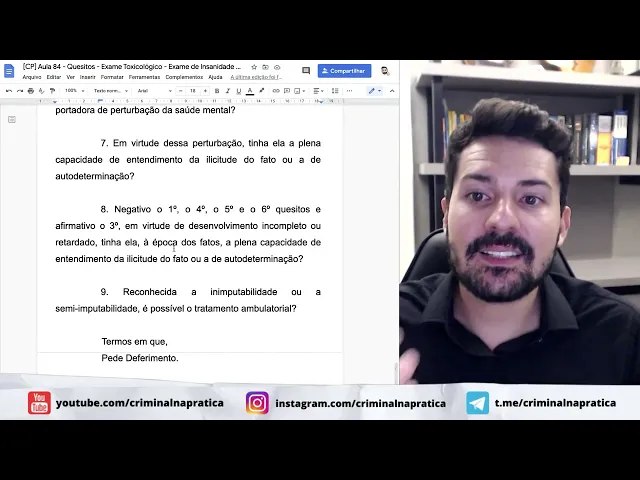Image resolution: width=640 pixels, height=480 pixels.
Task: Print the document
Action: pos(31,91)
